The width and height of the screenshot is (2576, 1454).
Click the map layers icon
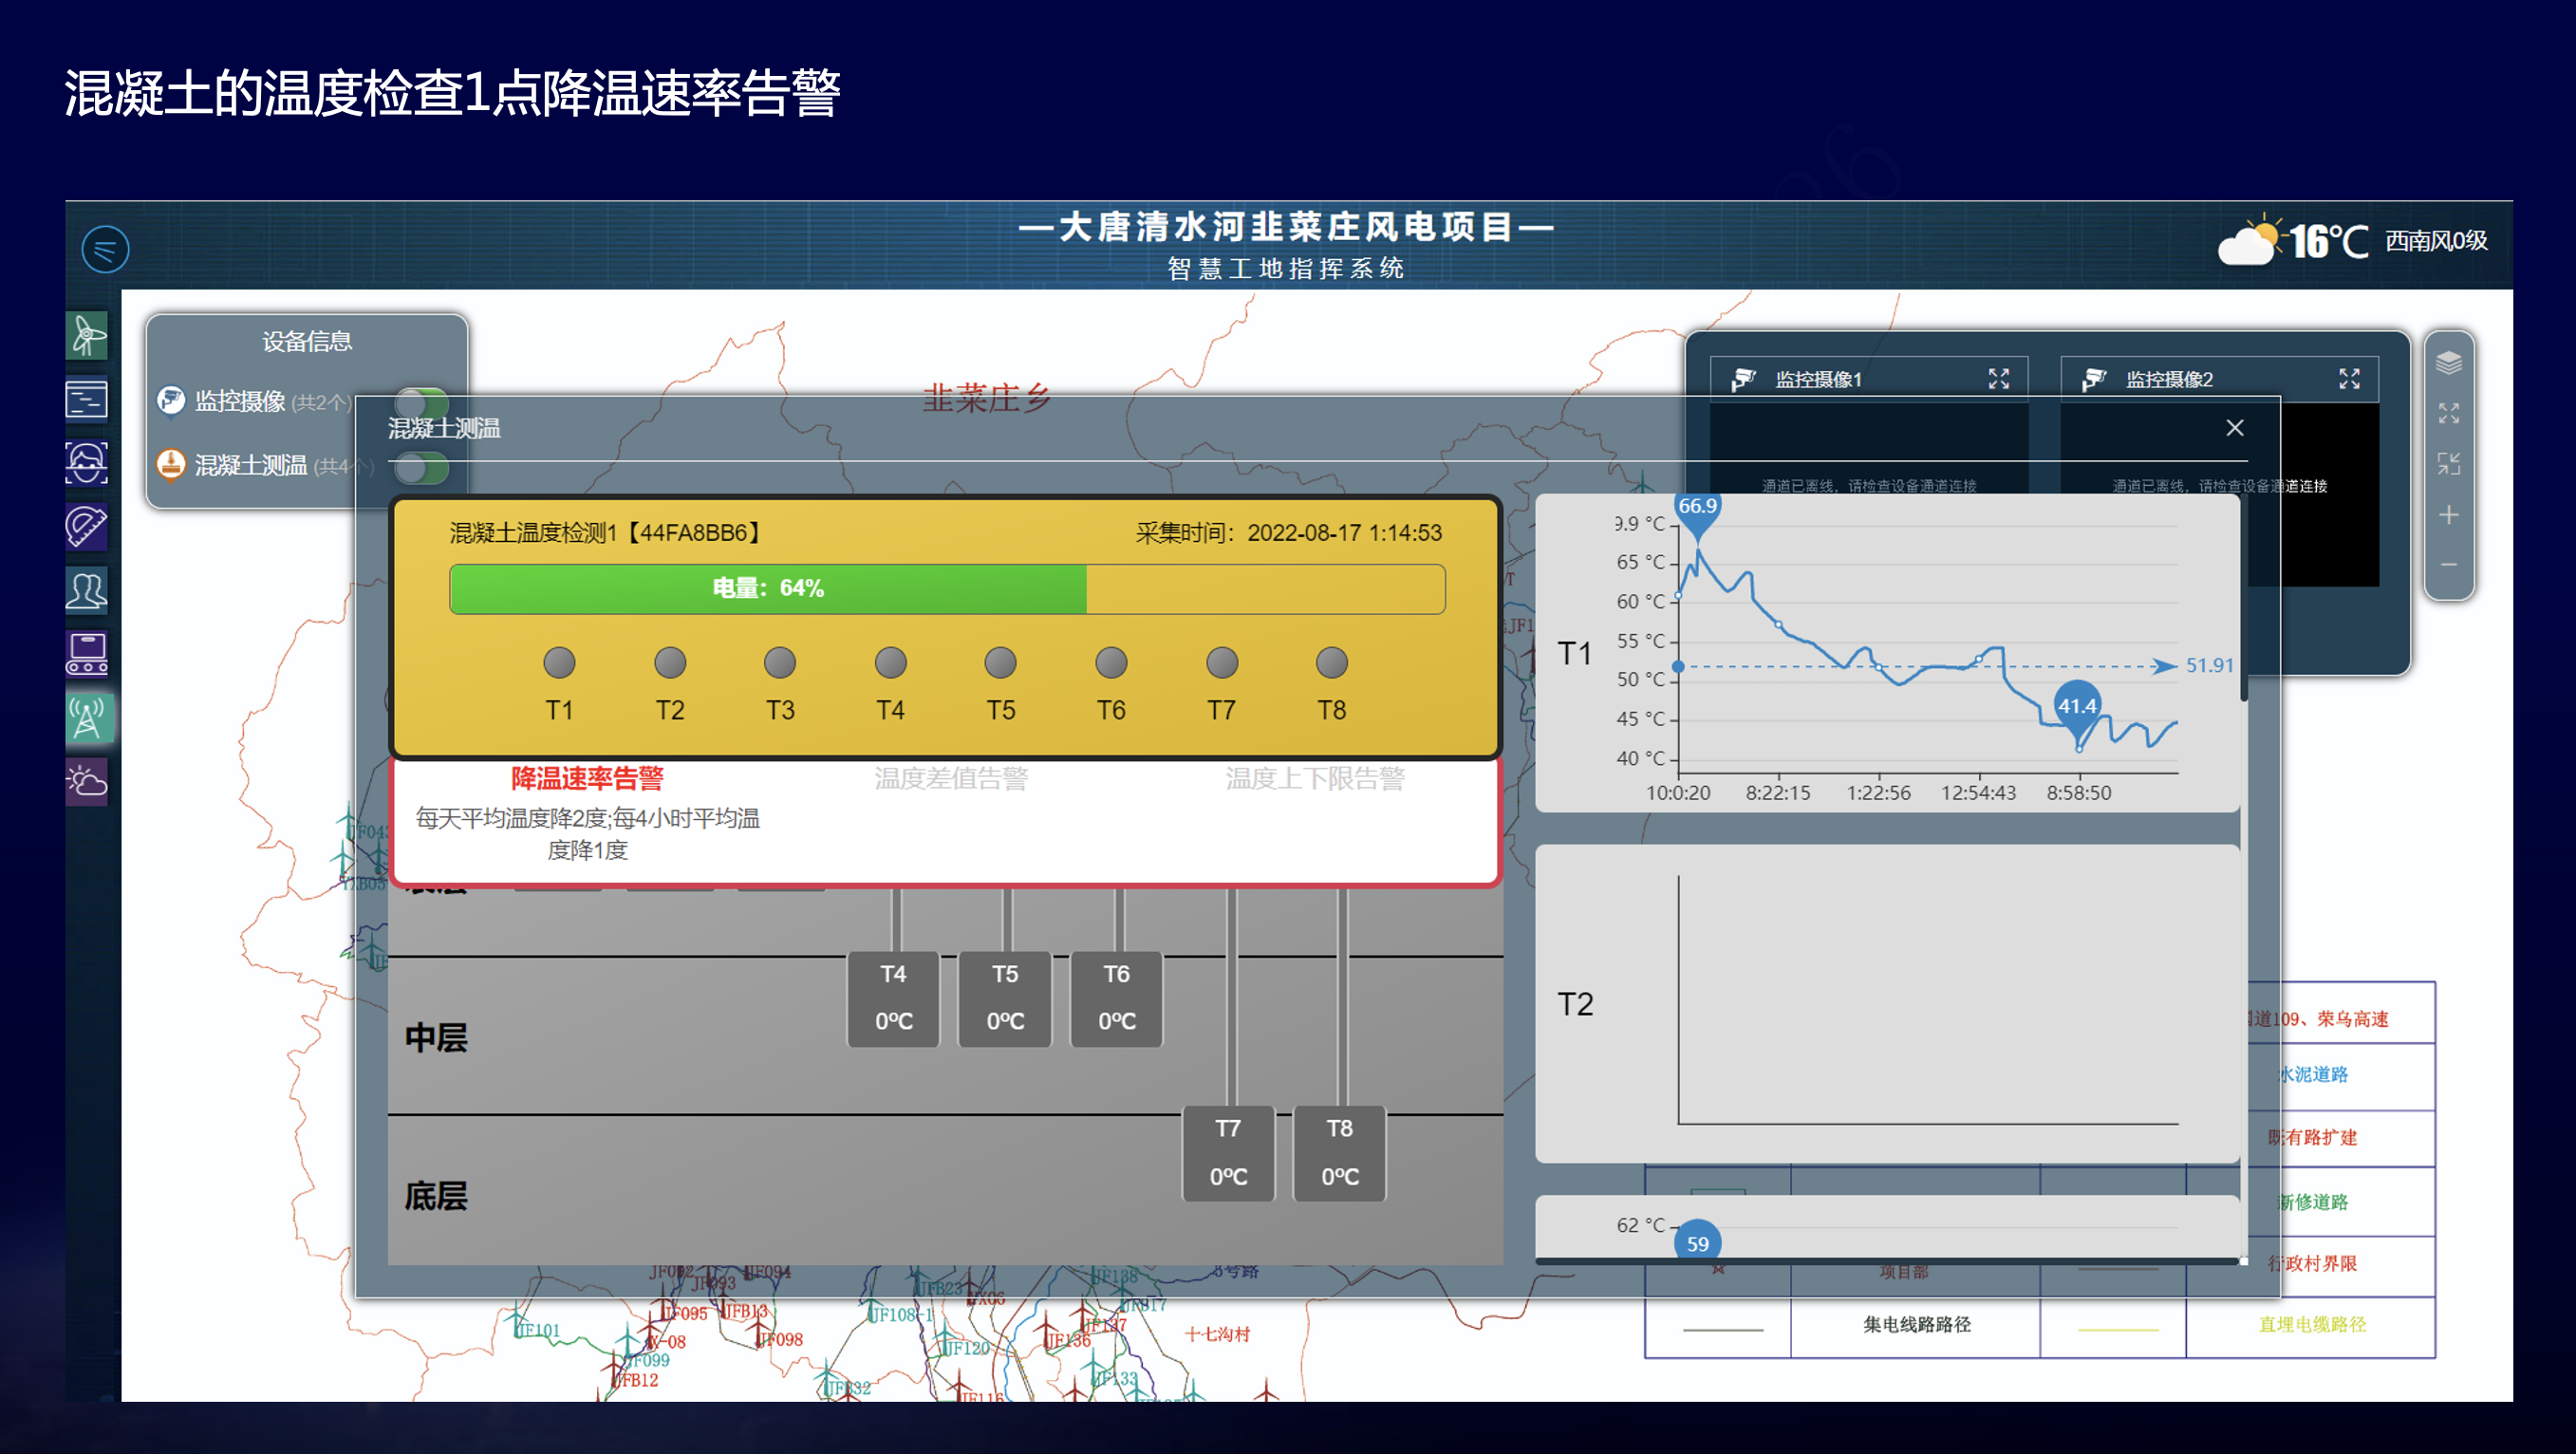[x=2448, y=362]
